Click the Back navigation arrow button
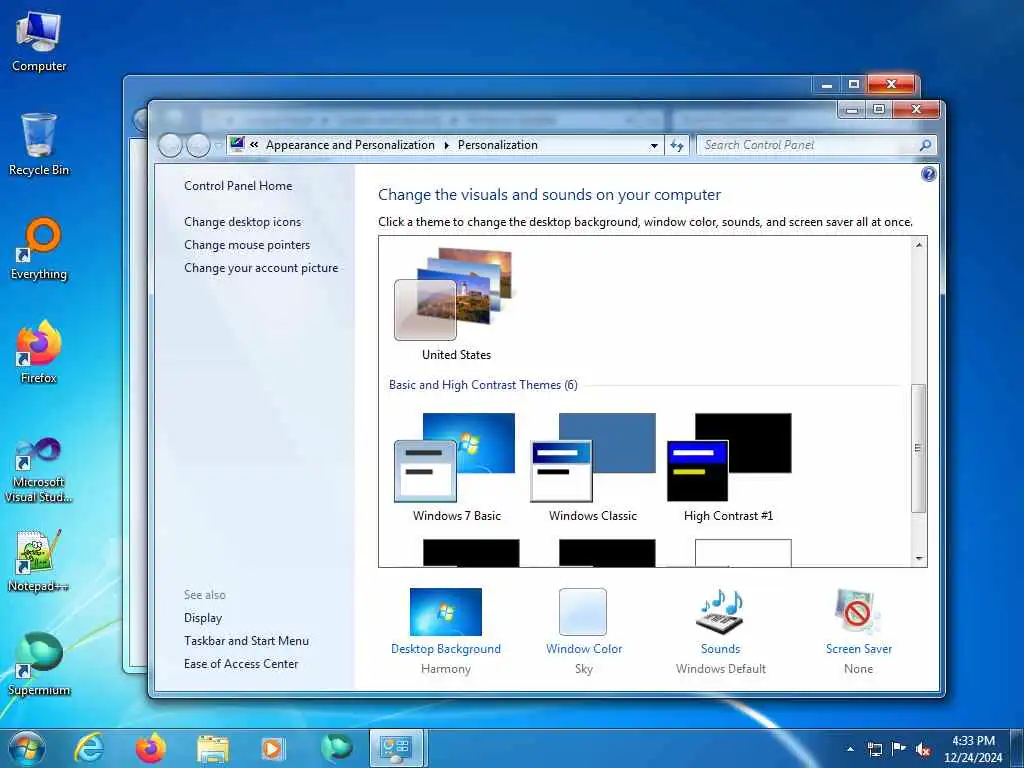The height and width of the screenshot is (768, 1024). (x=170, y=145)
